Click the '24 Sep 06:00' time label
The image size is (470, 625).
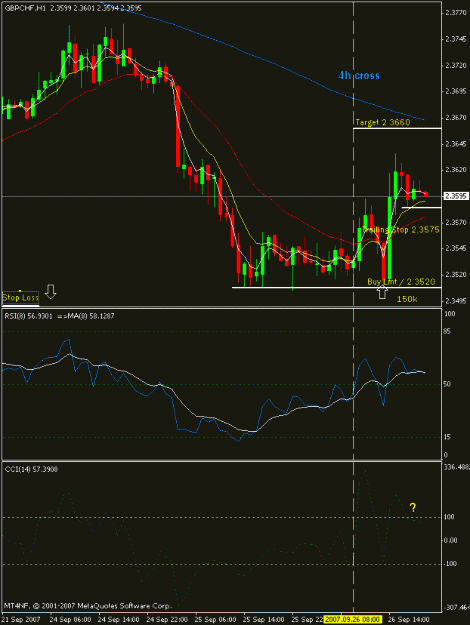(x=70, y=620)
